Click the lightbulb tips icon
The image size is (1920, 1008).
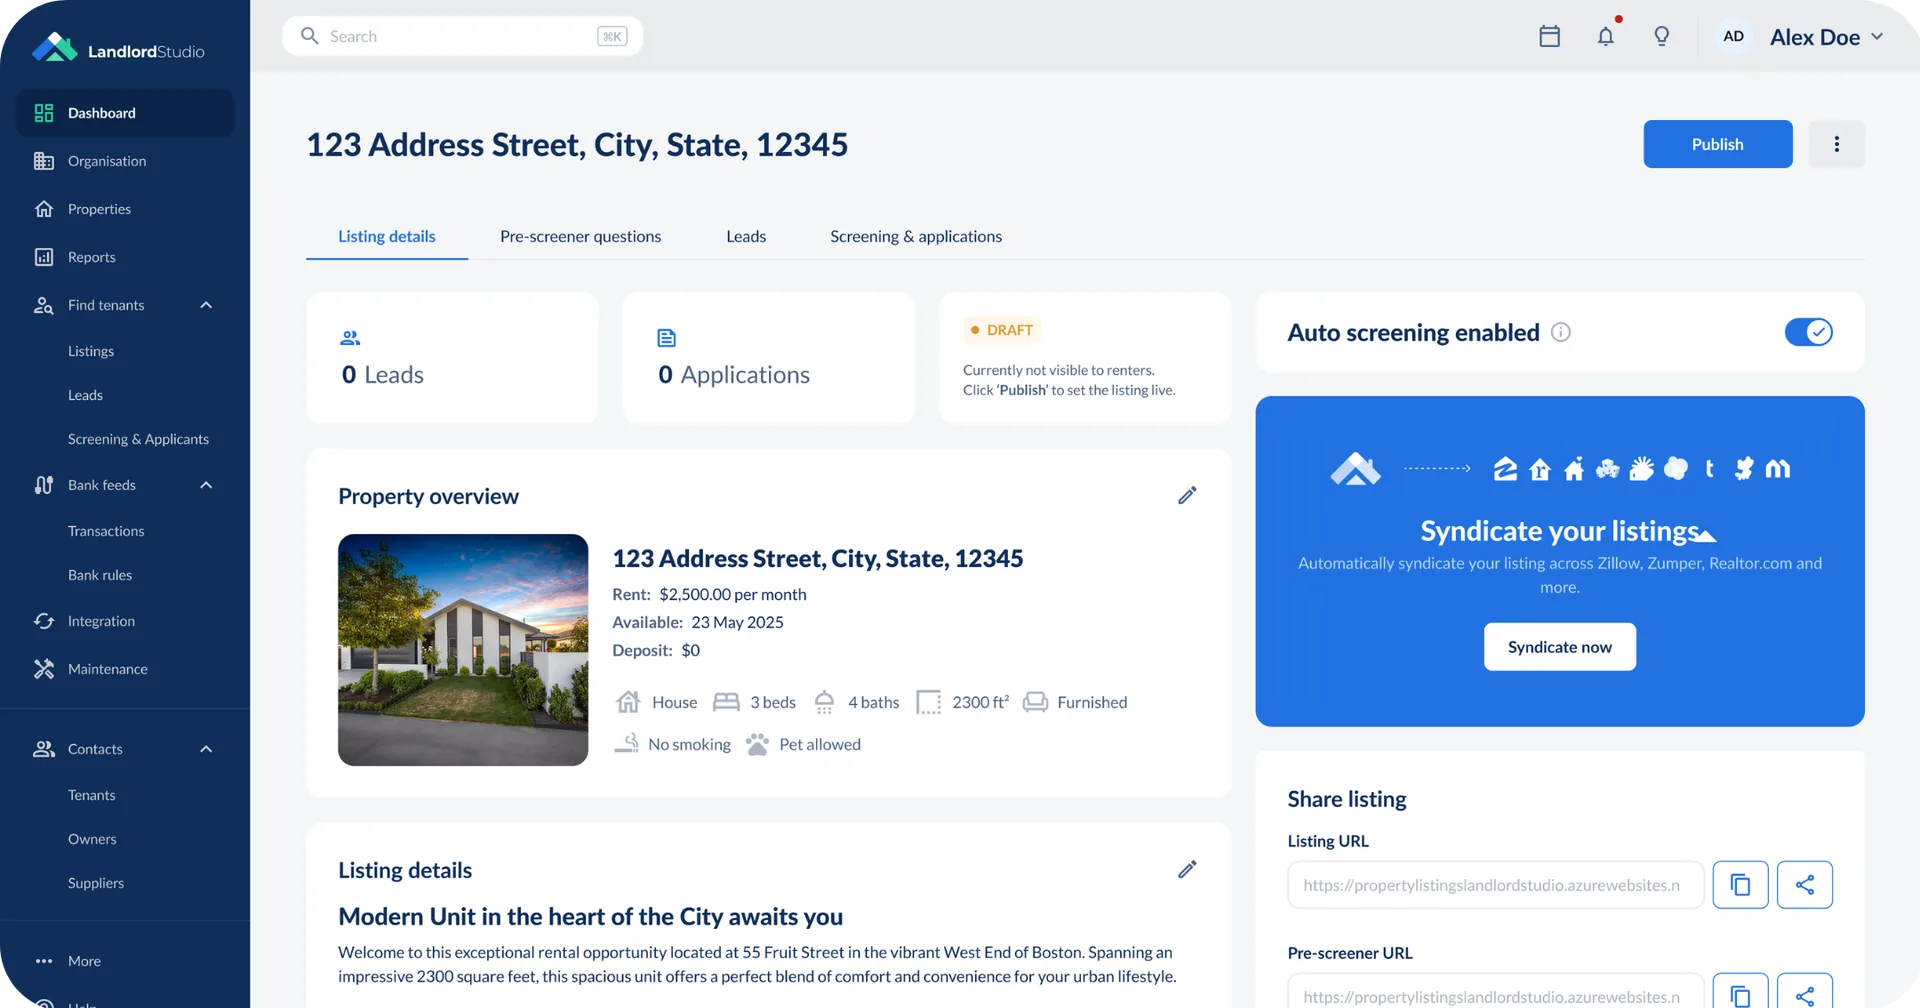(1661, 36)
